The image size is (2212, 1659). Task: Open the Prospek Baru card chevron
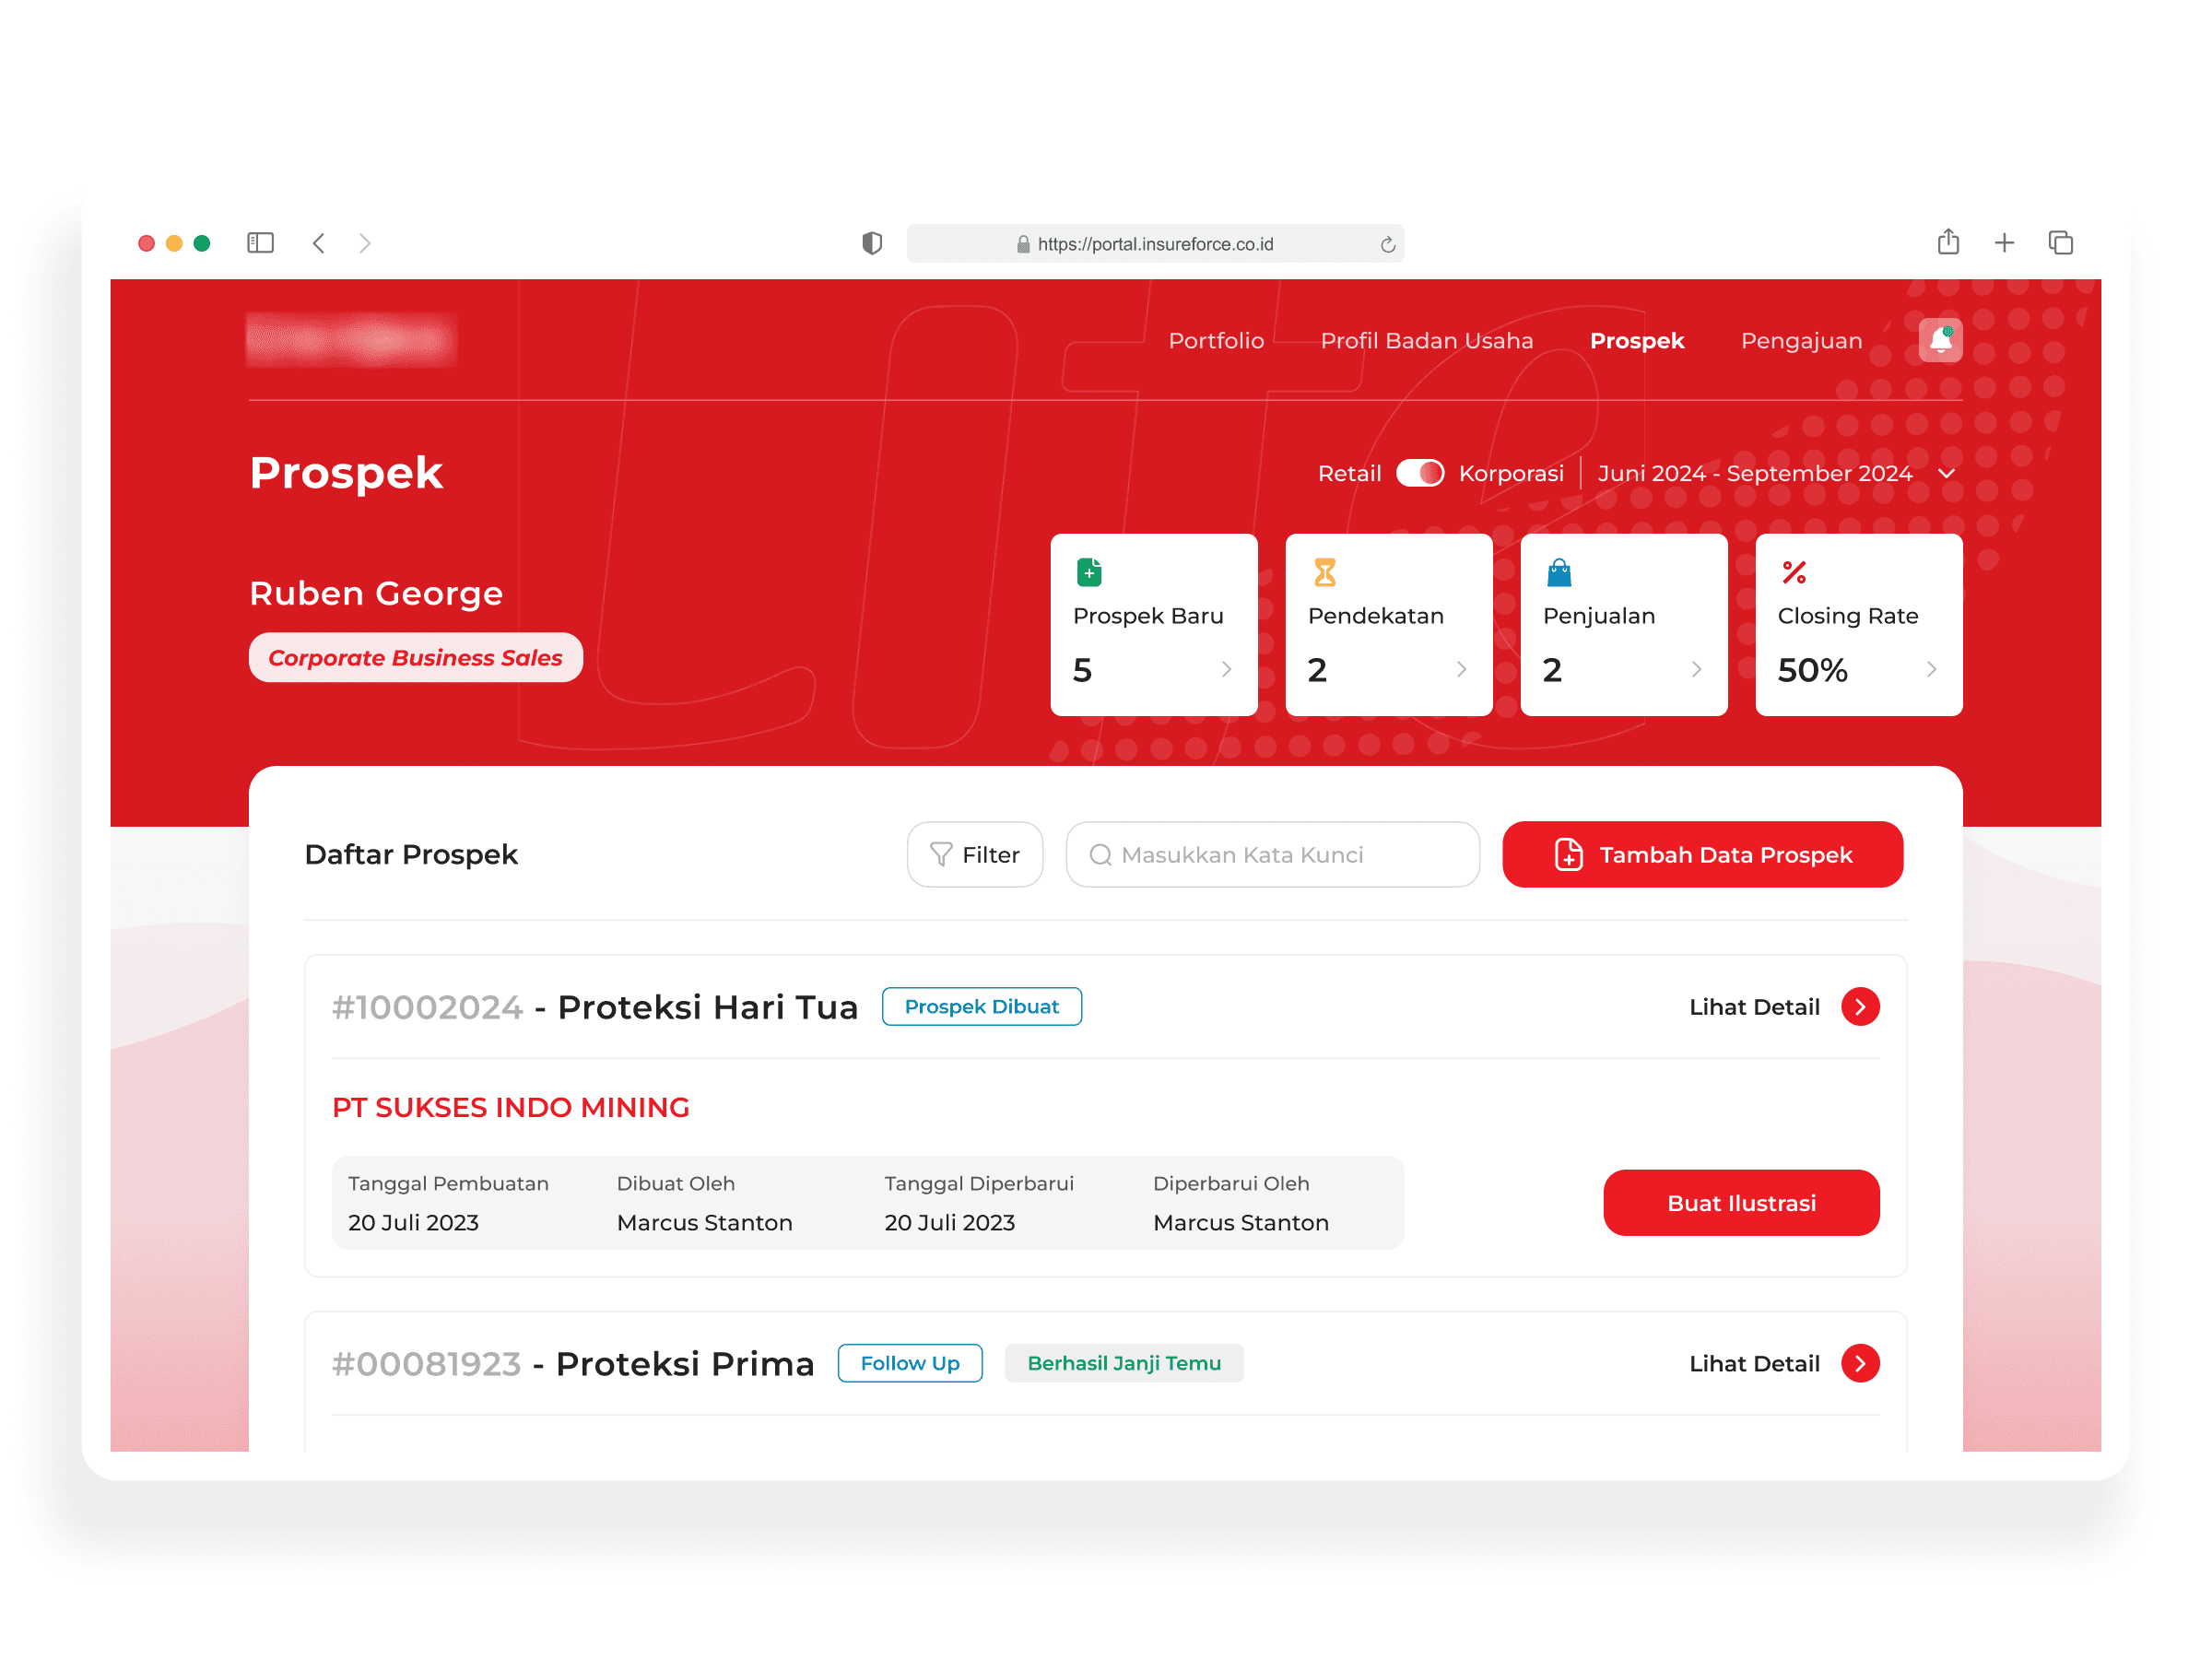coord(1226,669)
